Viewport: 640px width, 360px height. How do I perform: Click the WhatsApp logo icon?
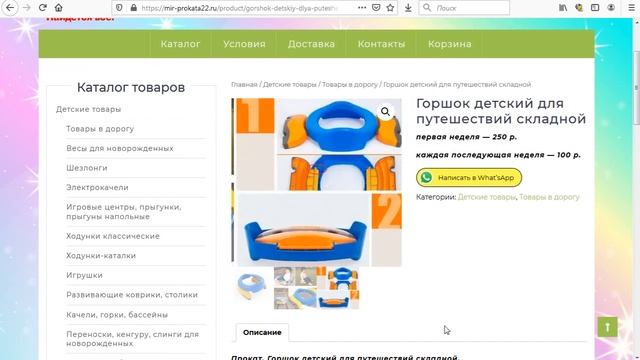426,178
